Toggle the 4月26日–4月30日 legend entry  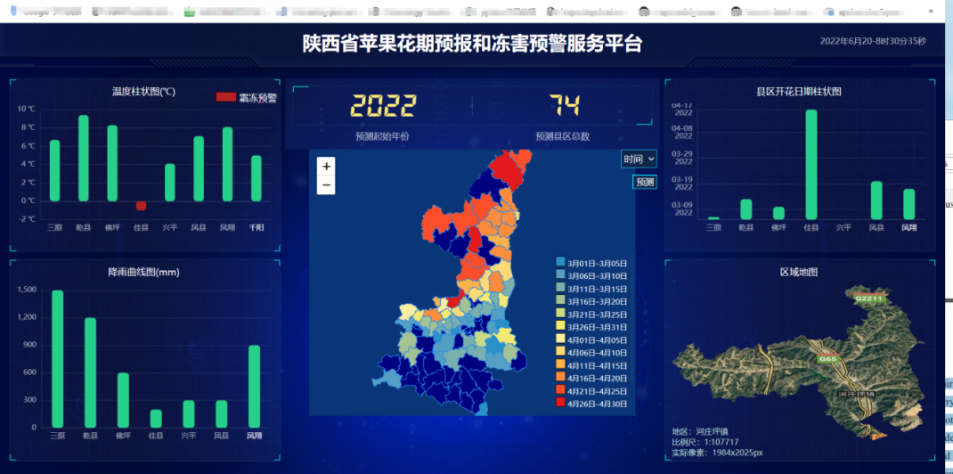(590, 404)
